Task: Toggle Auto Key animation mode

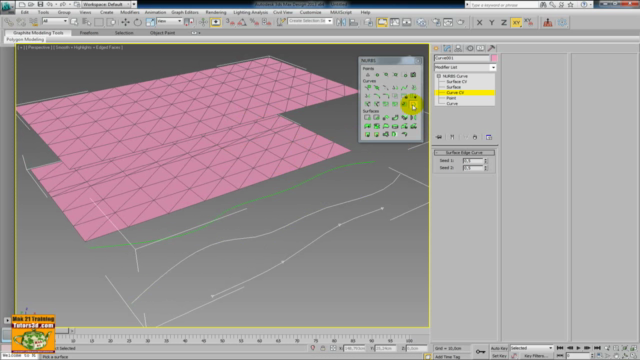Action: pos(499,348)
